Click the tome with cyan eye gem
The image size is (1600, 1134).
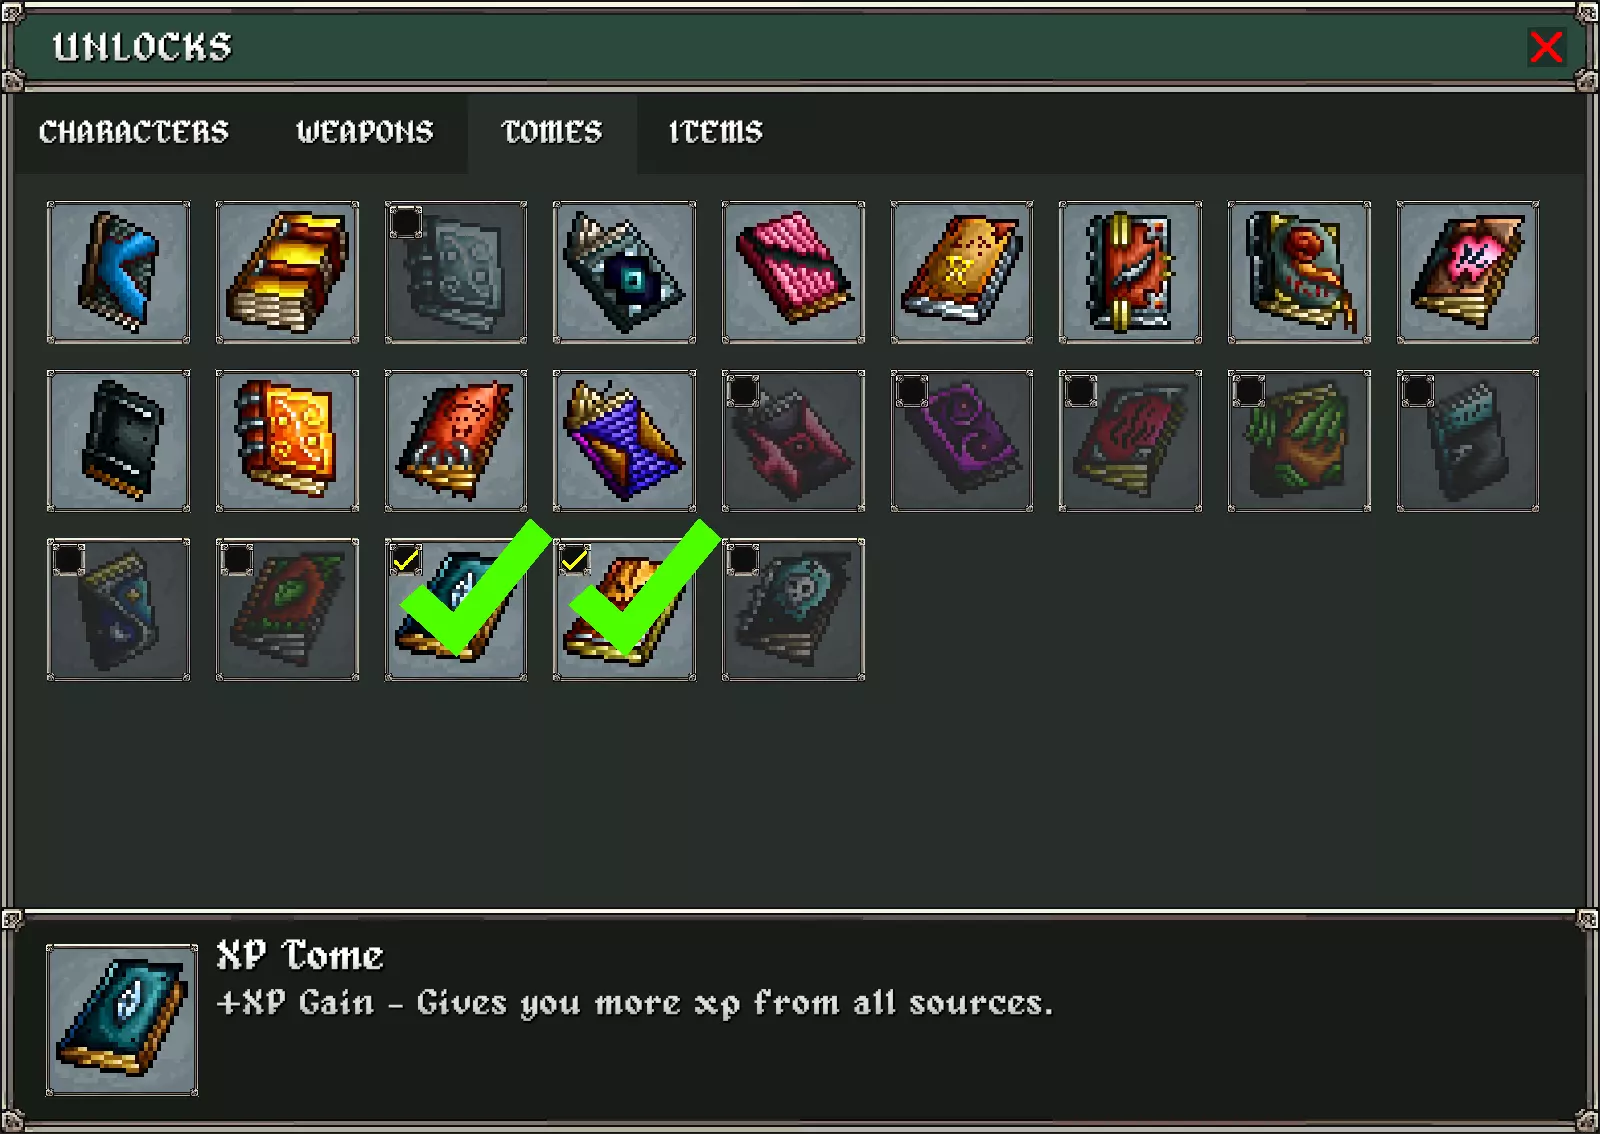[624, 272]
